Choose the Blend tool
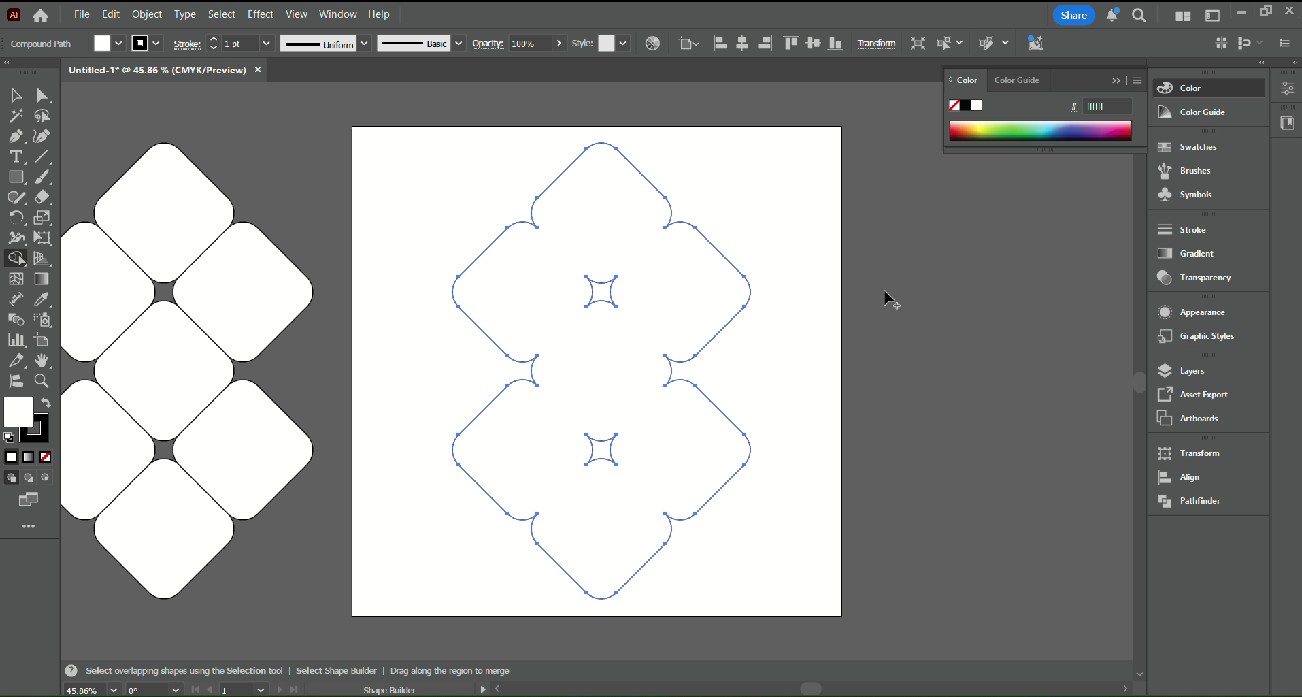 point(16,320)
